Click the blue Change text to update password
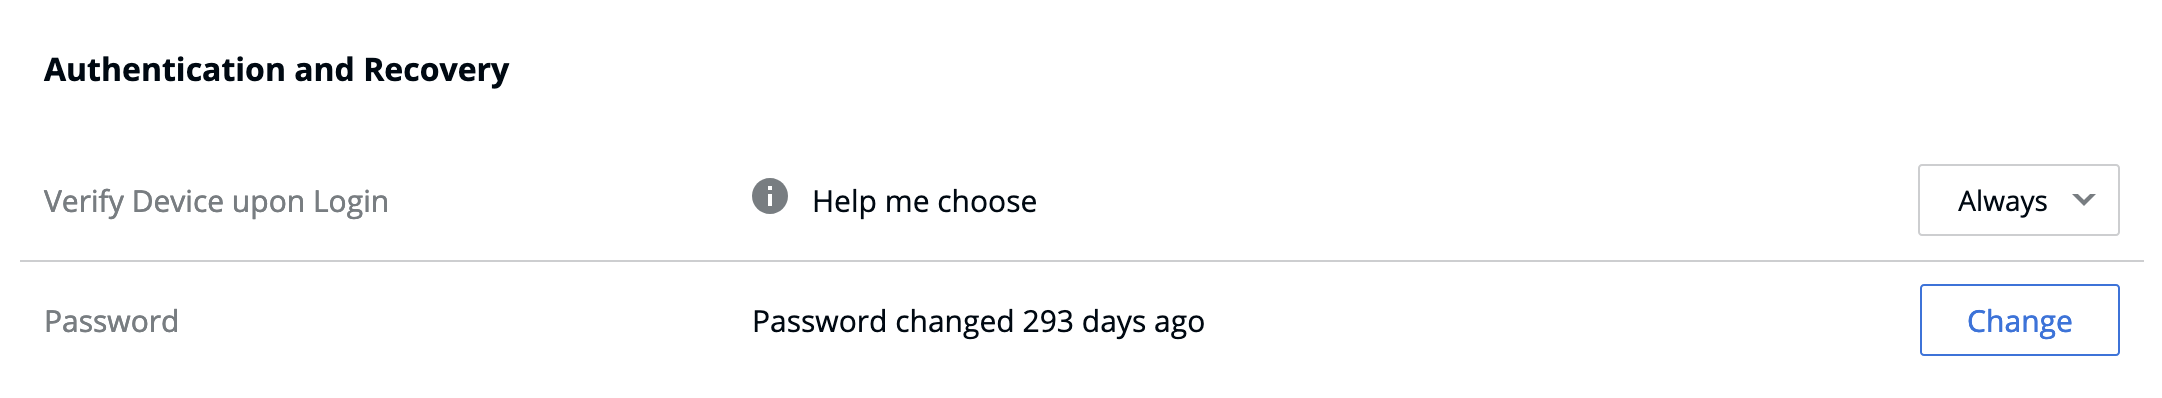This screenshot has height=398, width=2162. tap(2019, 322)
